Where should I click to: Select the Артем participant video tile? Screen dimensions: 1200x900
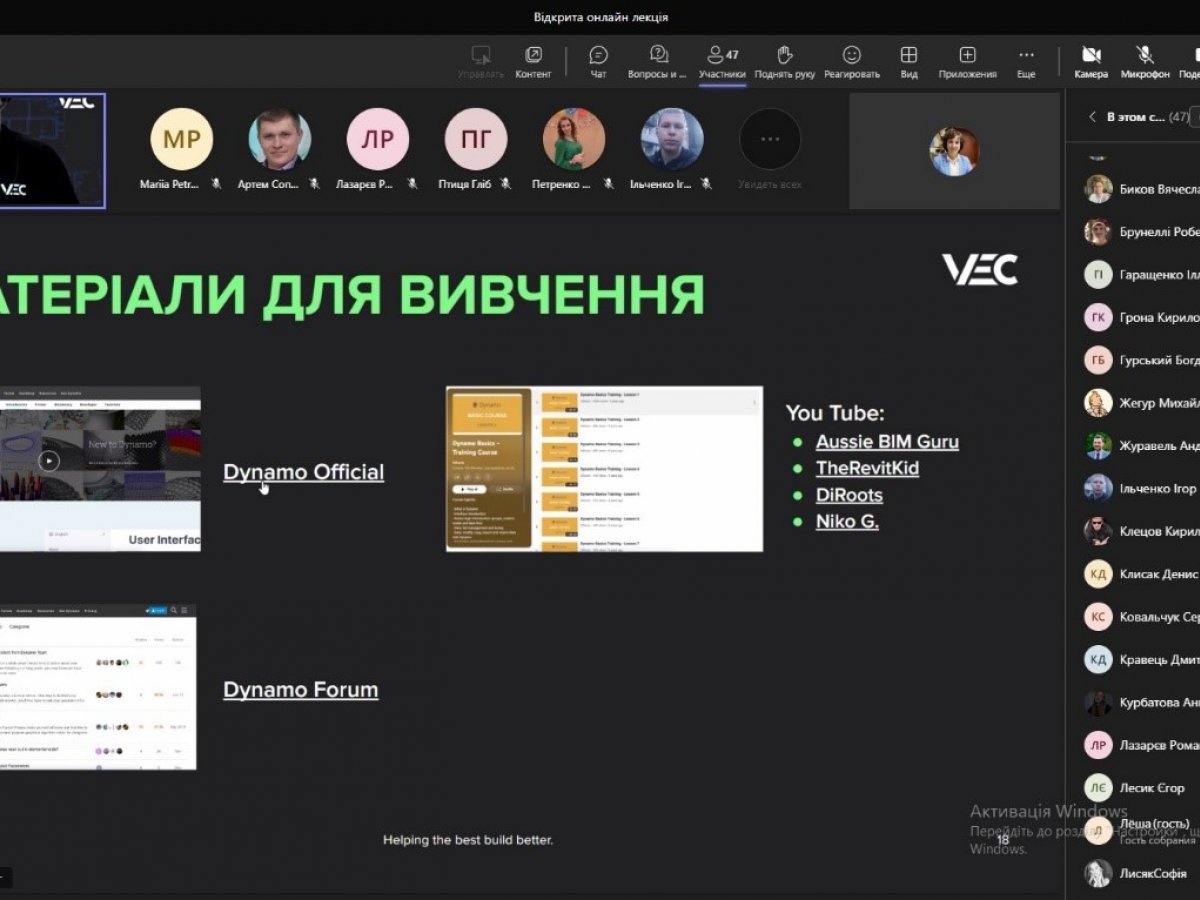pos(280,139)
